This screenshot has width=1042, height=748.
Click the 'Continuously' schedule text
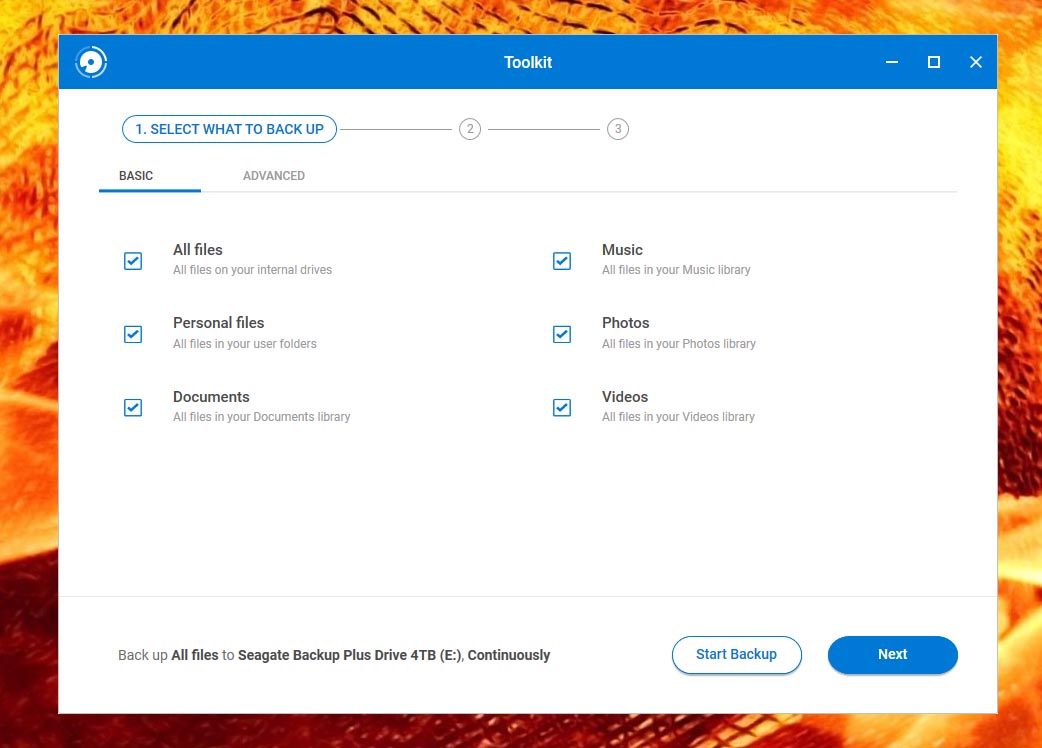(509, 655)
